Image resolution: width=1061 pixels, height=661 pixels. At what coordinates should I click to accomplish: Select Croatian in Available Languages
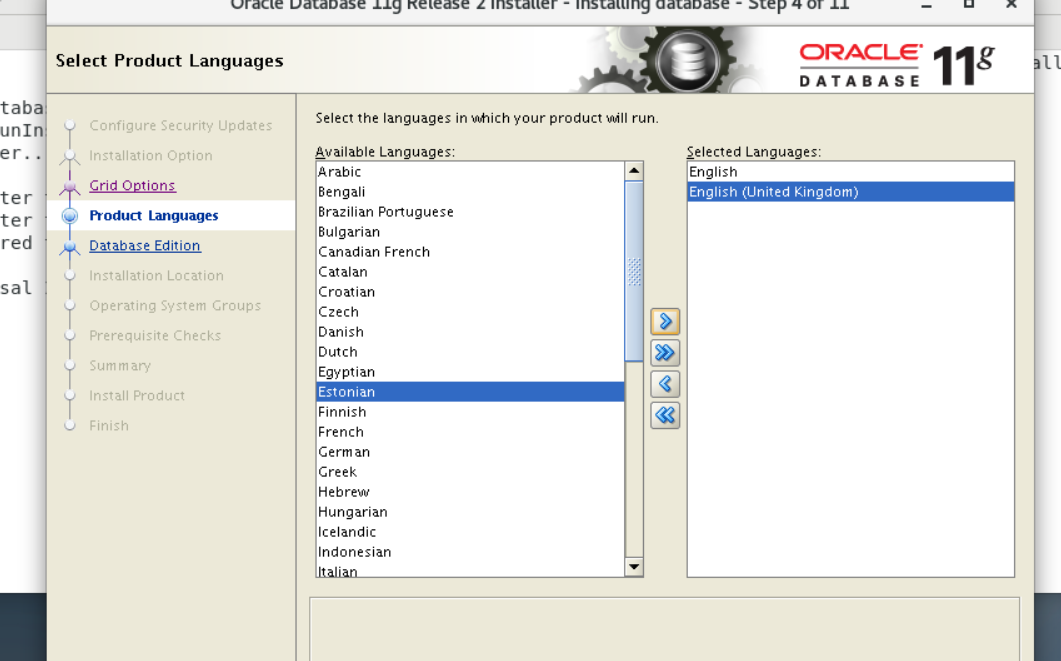pyautogui.click(x=470, y=292)
